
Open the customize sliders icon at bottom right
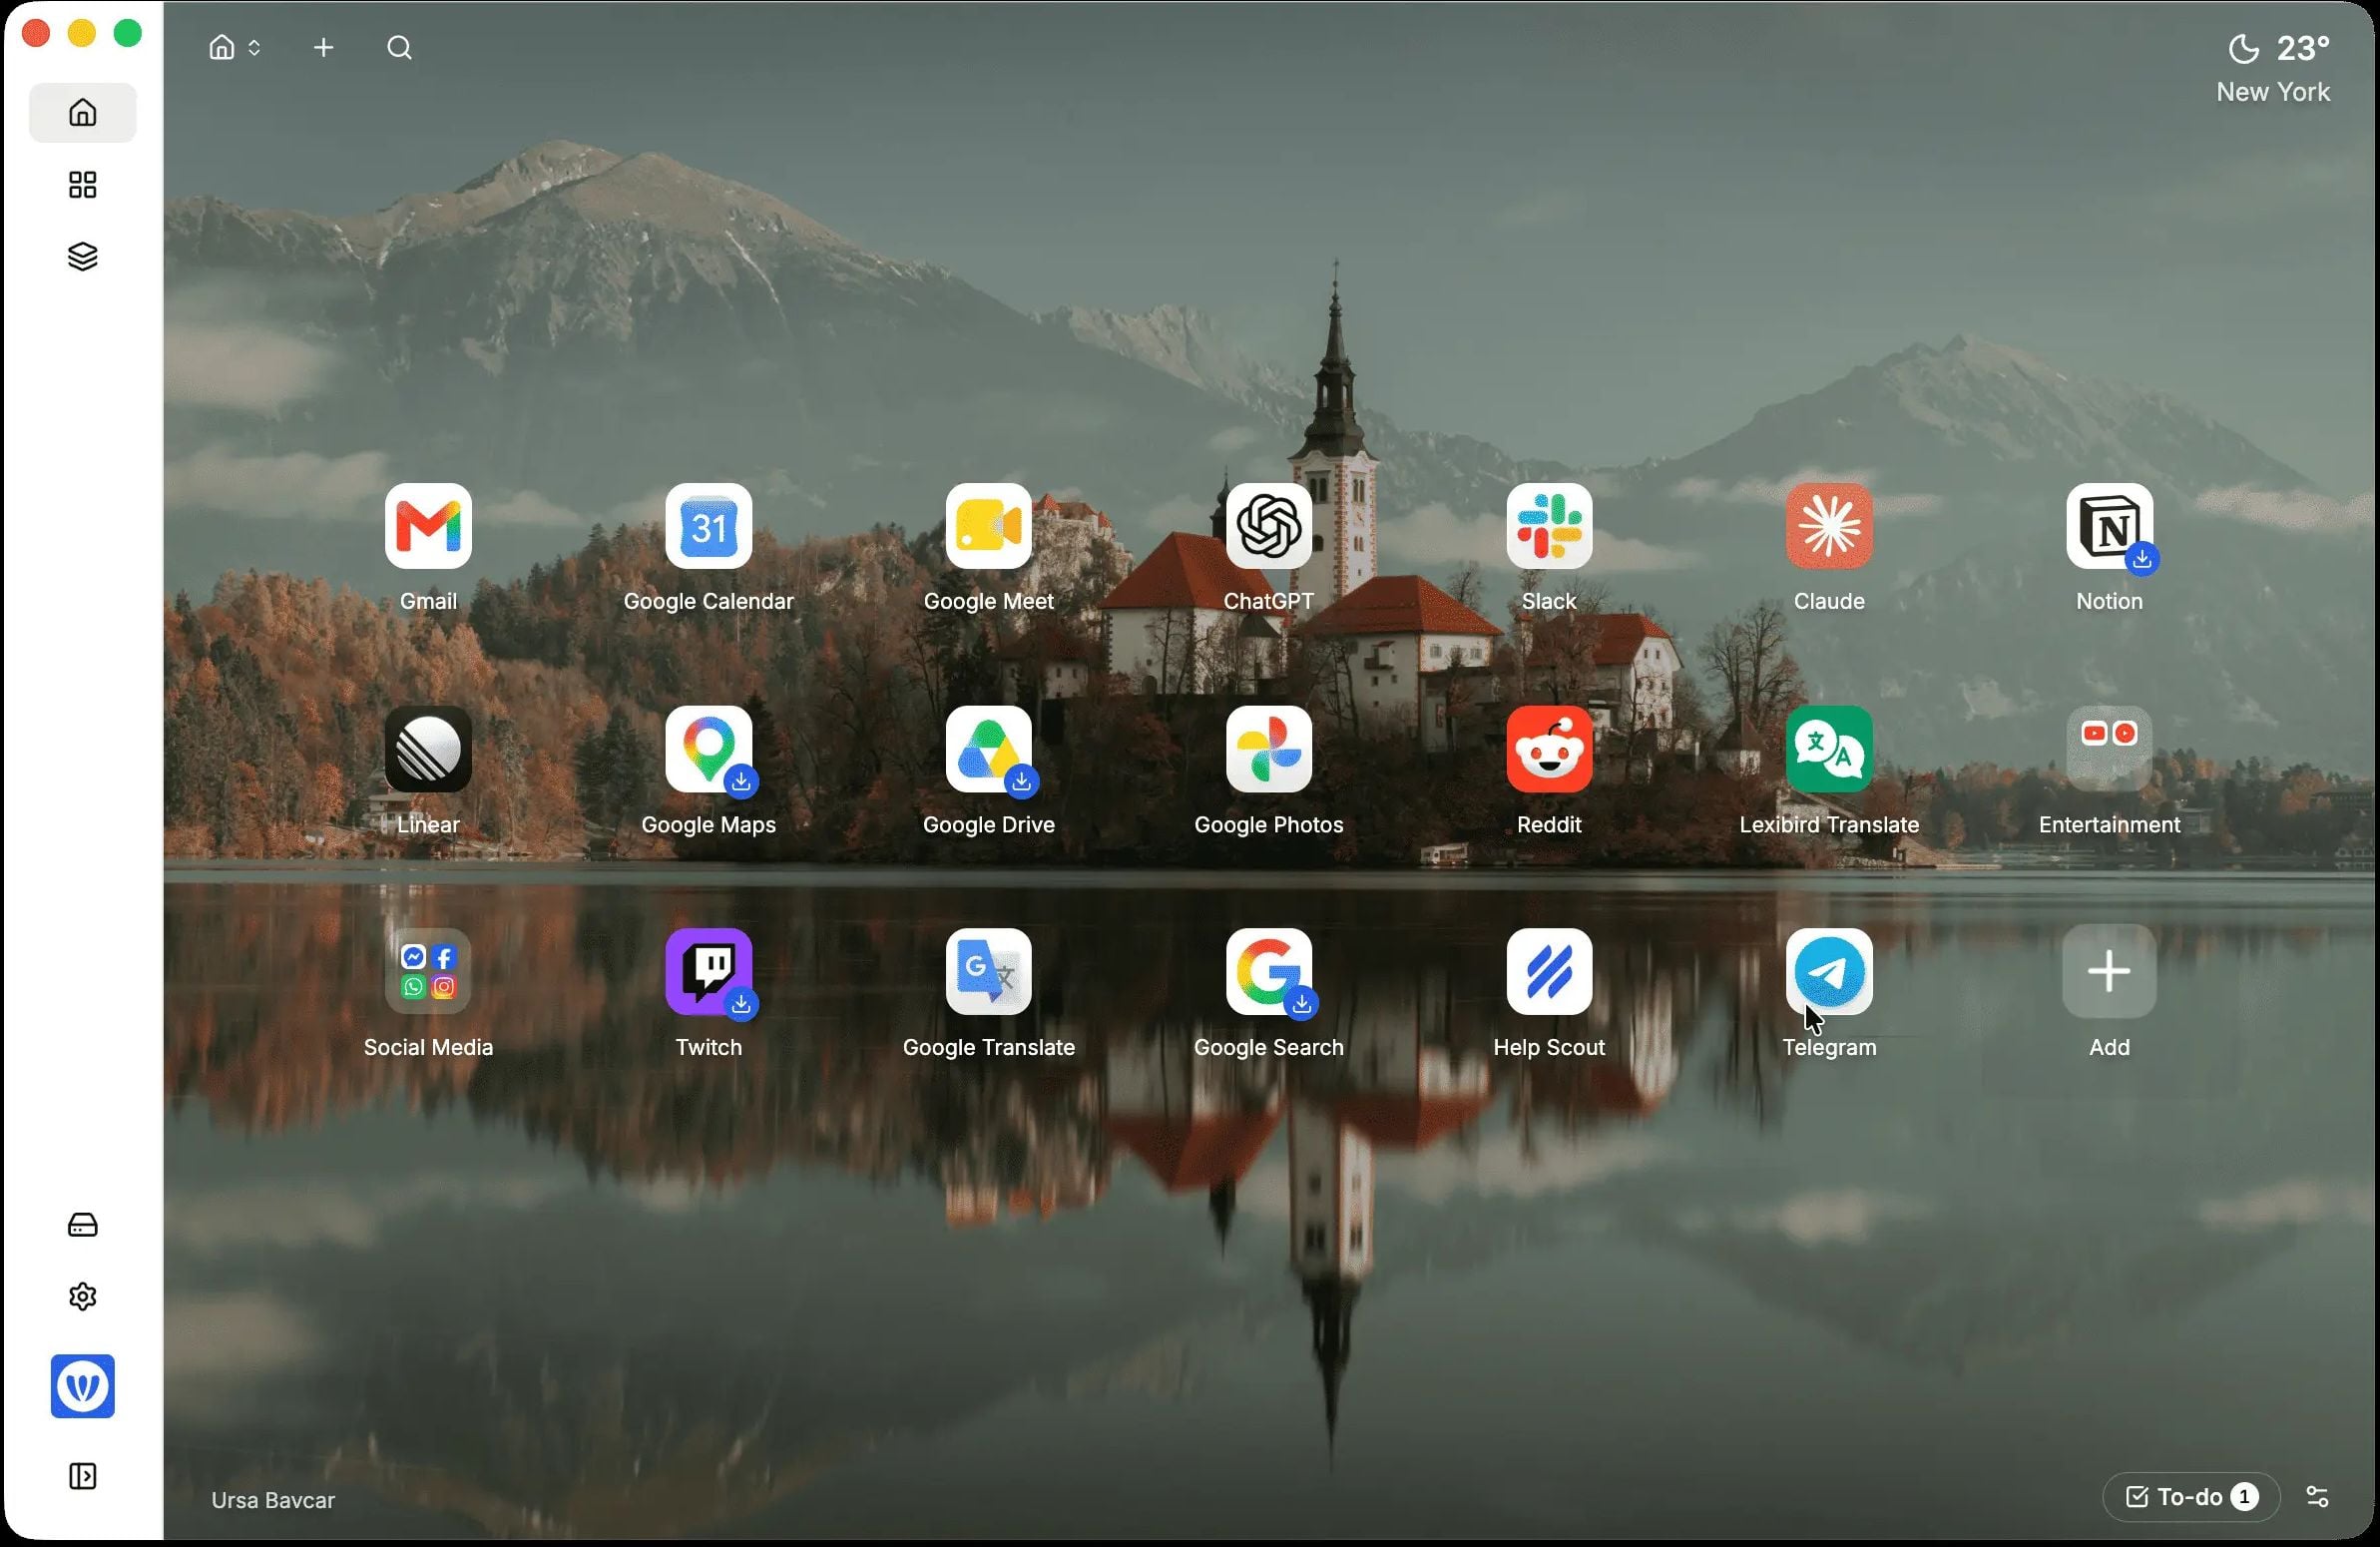2317,1497
